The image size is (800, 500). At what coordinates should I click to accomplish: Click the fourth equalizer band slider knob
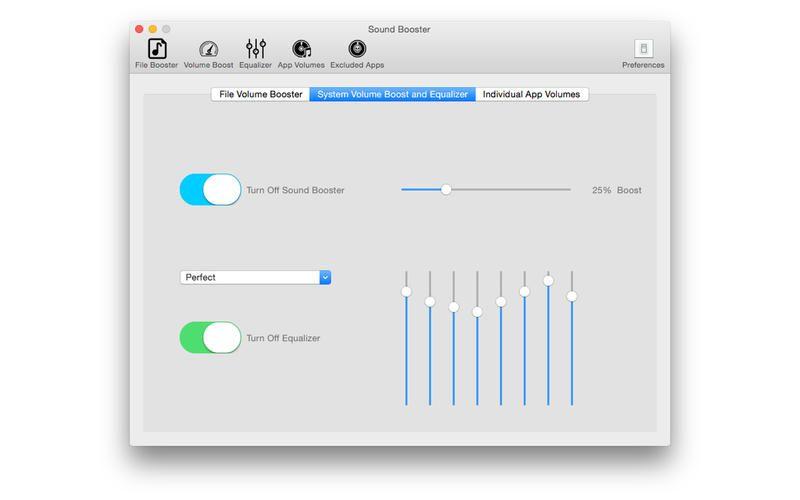click(x=477, y=312)
